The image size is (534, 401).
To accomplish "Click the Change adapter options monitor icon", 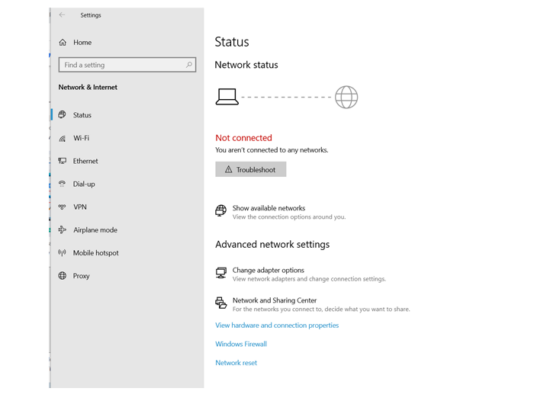I will coord(221,273).
